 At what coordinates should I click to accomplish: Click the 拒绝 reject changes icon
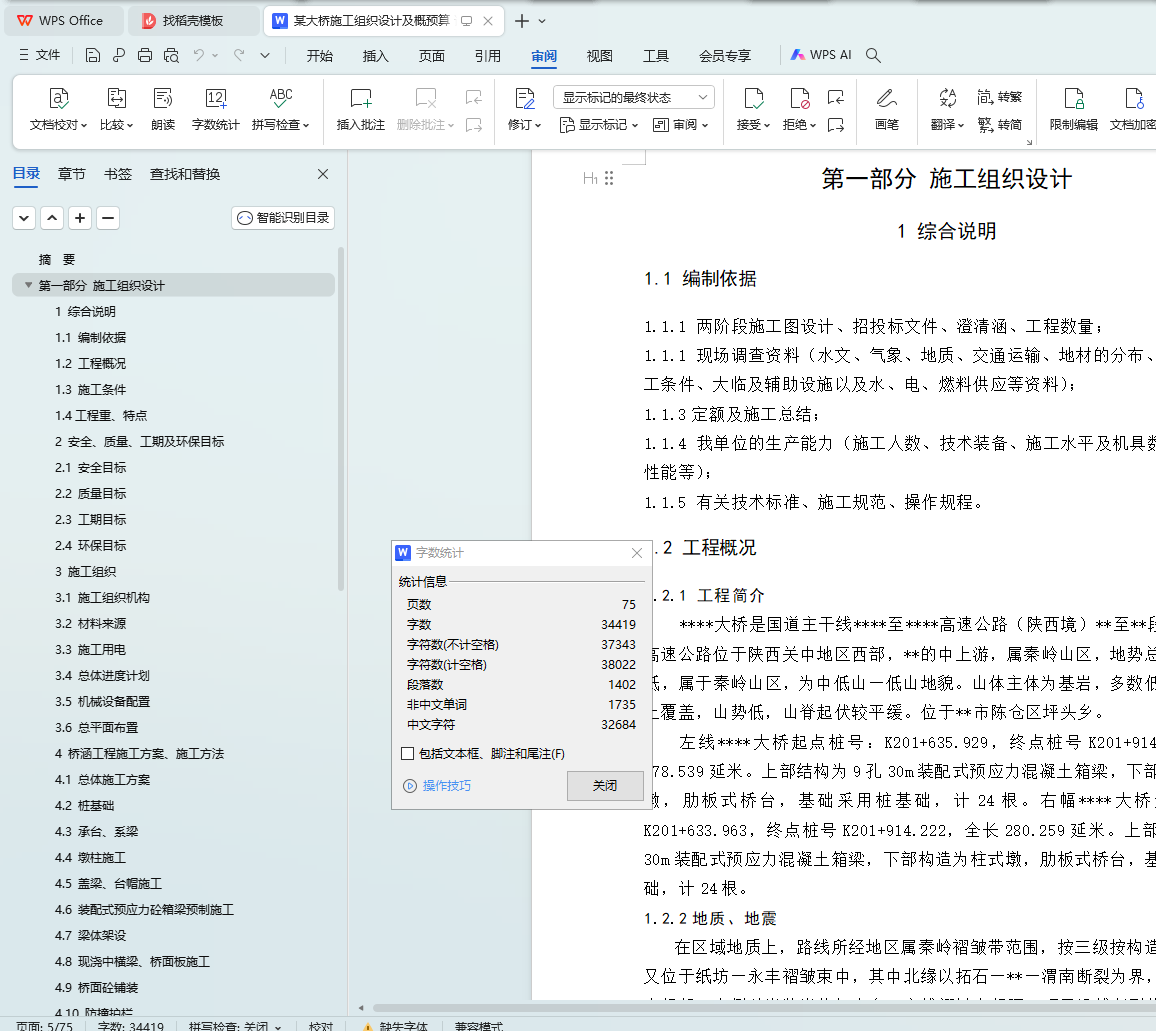(799, 98)
